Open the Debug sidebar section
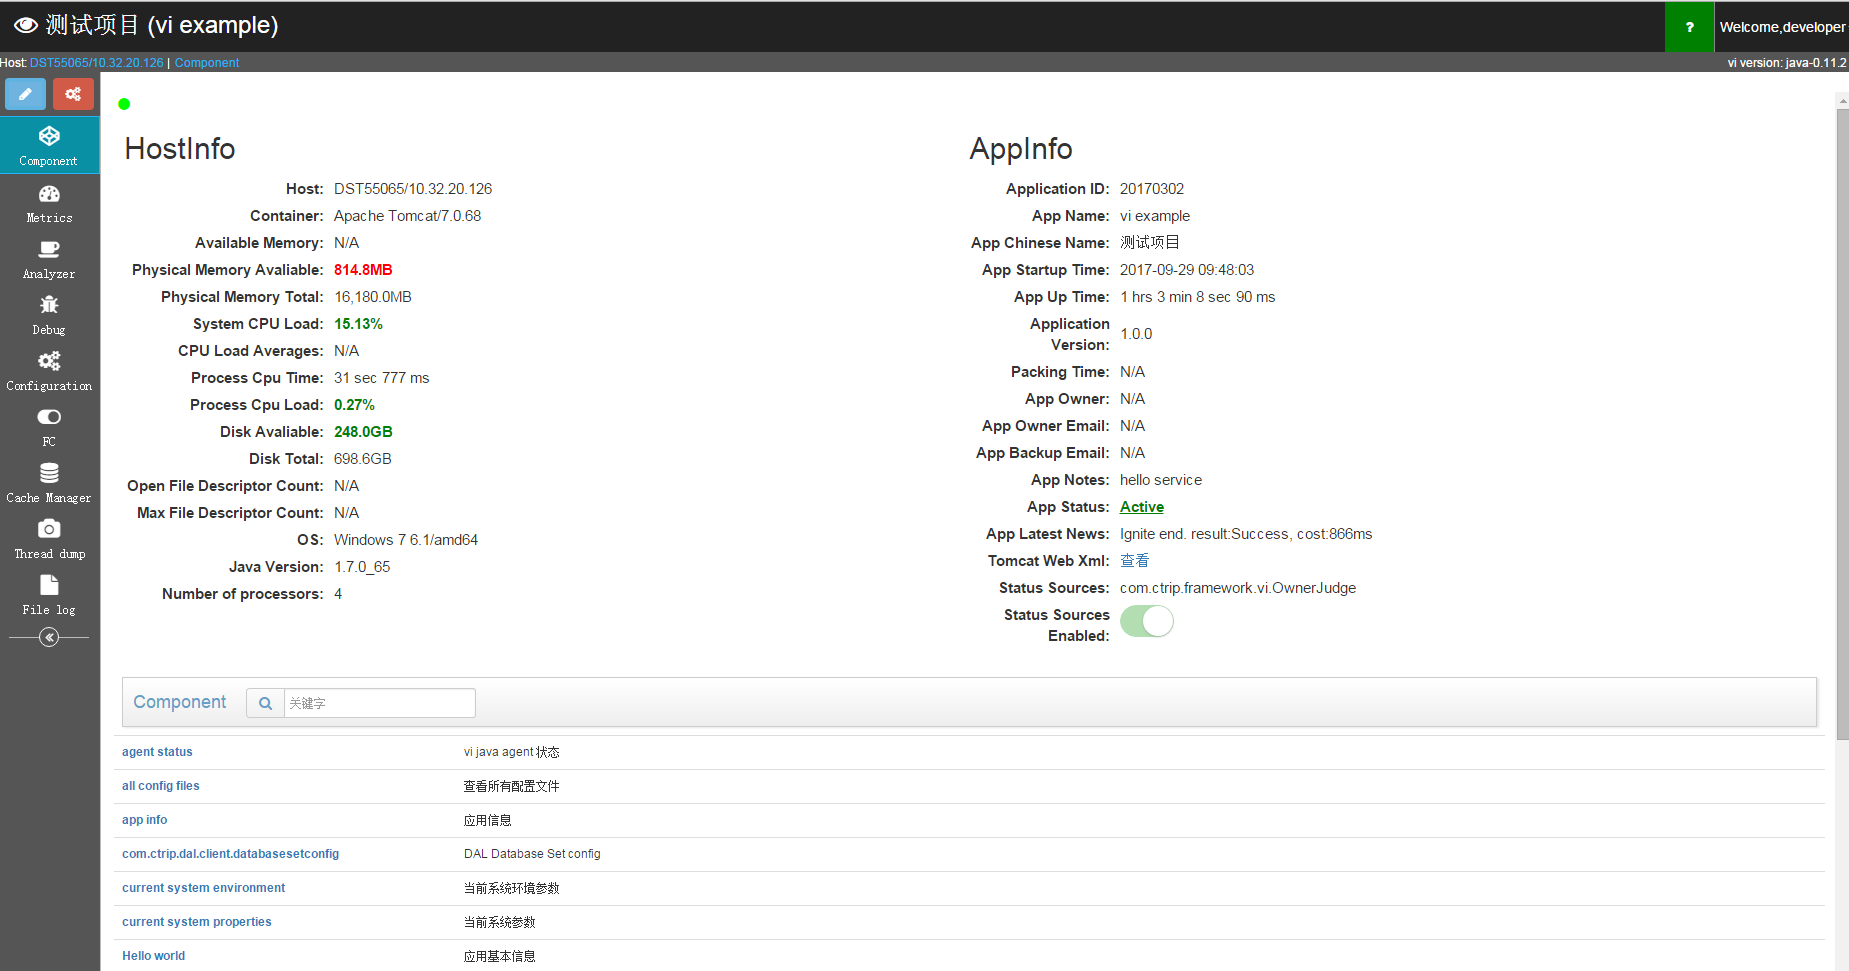 tap(49, 315)
